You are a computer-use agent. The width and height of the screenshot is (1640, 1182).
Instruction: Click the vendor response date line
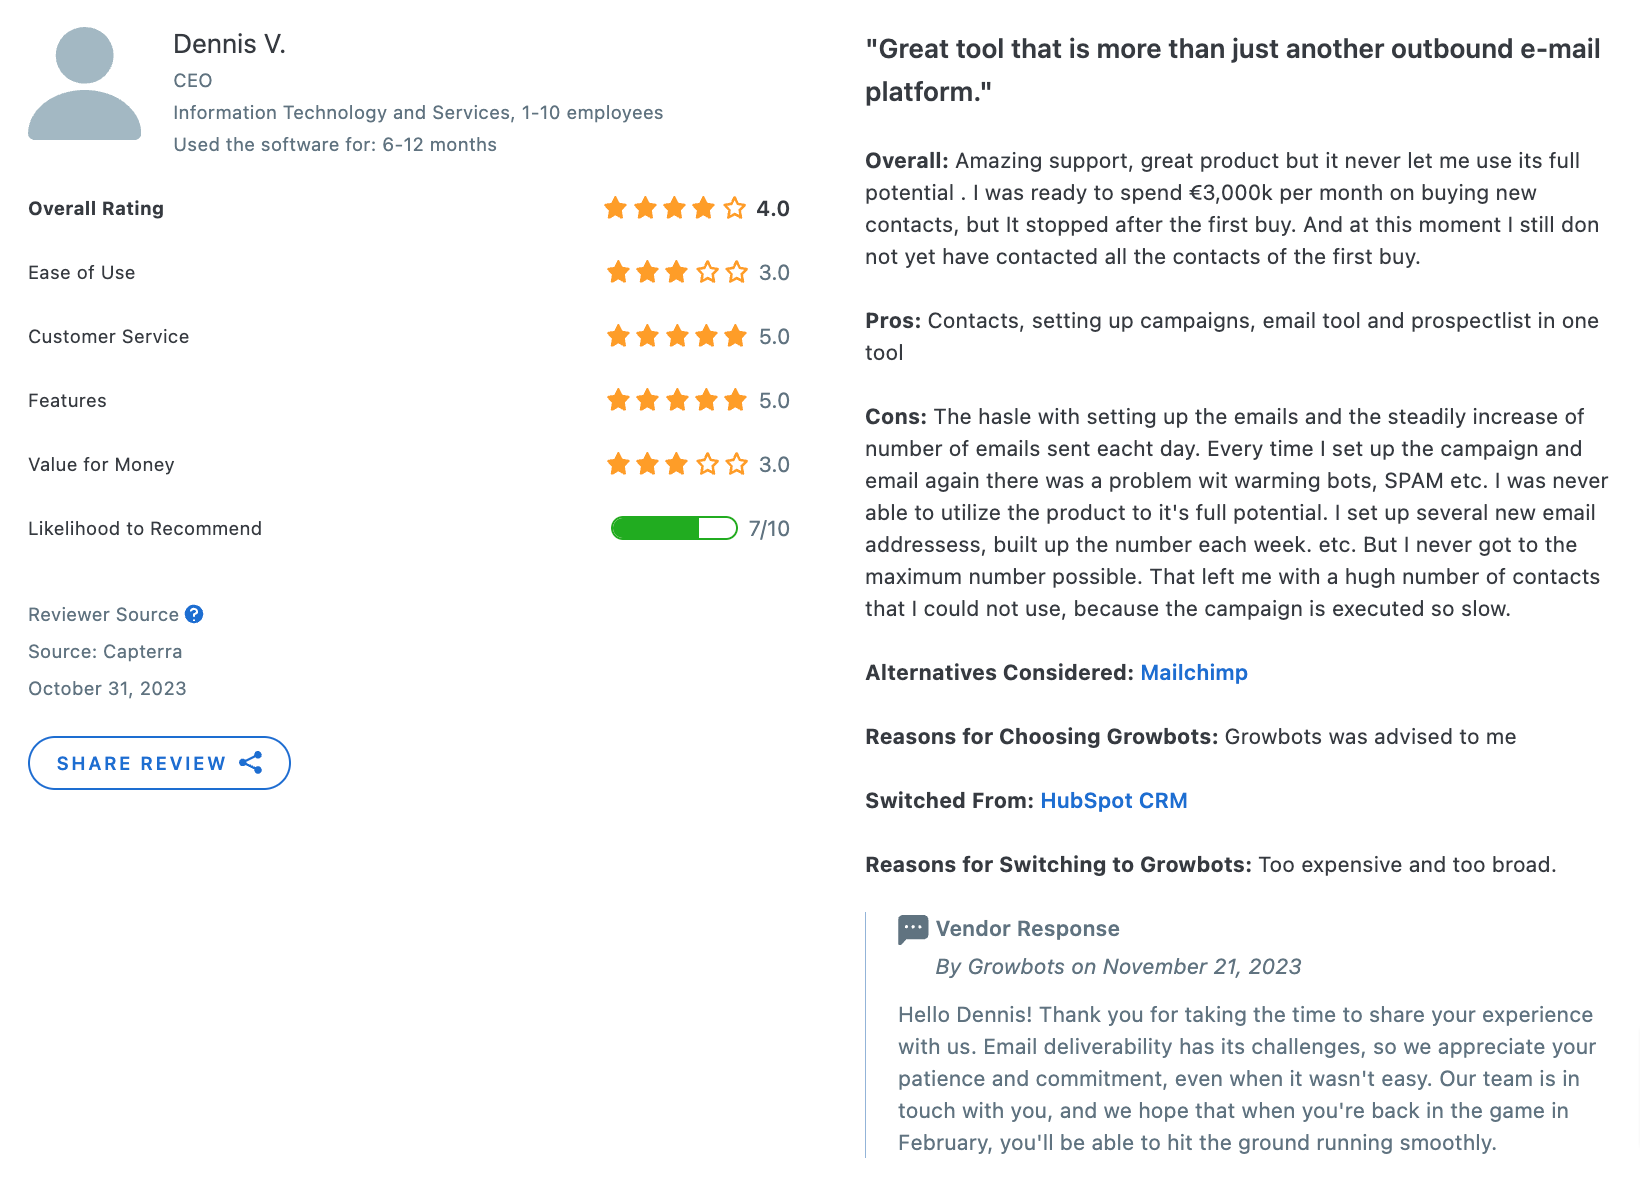1118,967
